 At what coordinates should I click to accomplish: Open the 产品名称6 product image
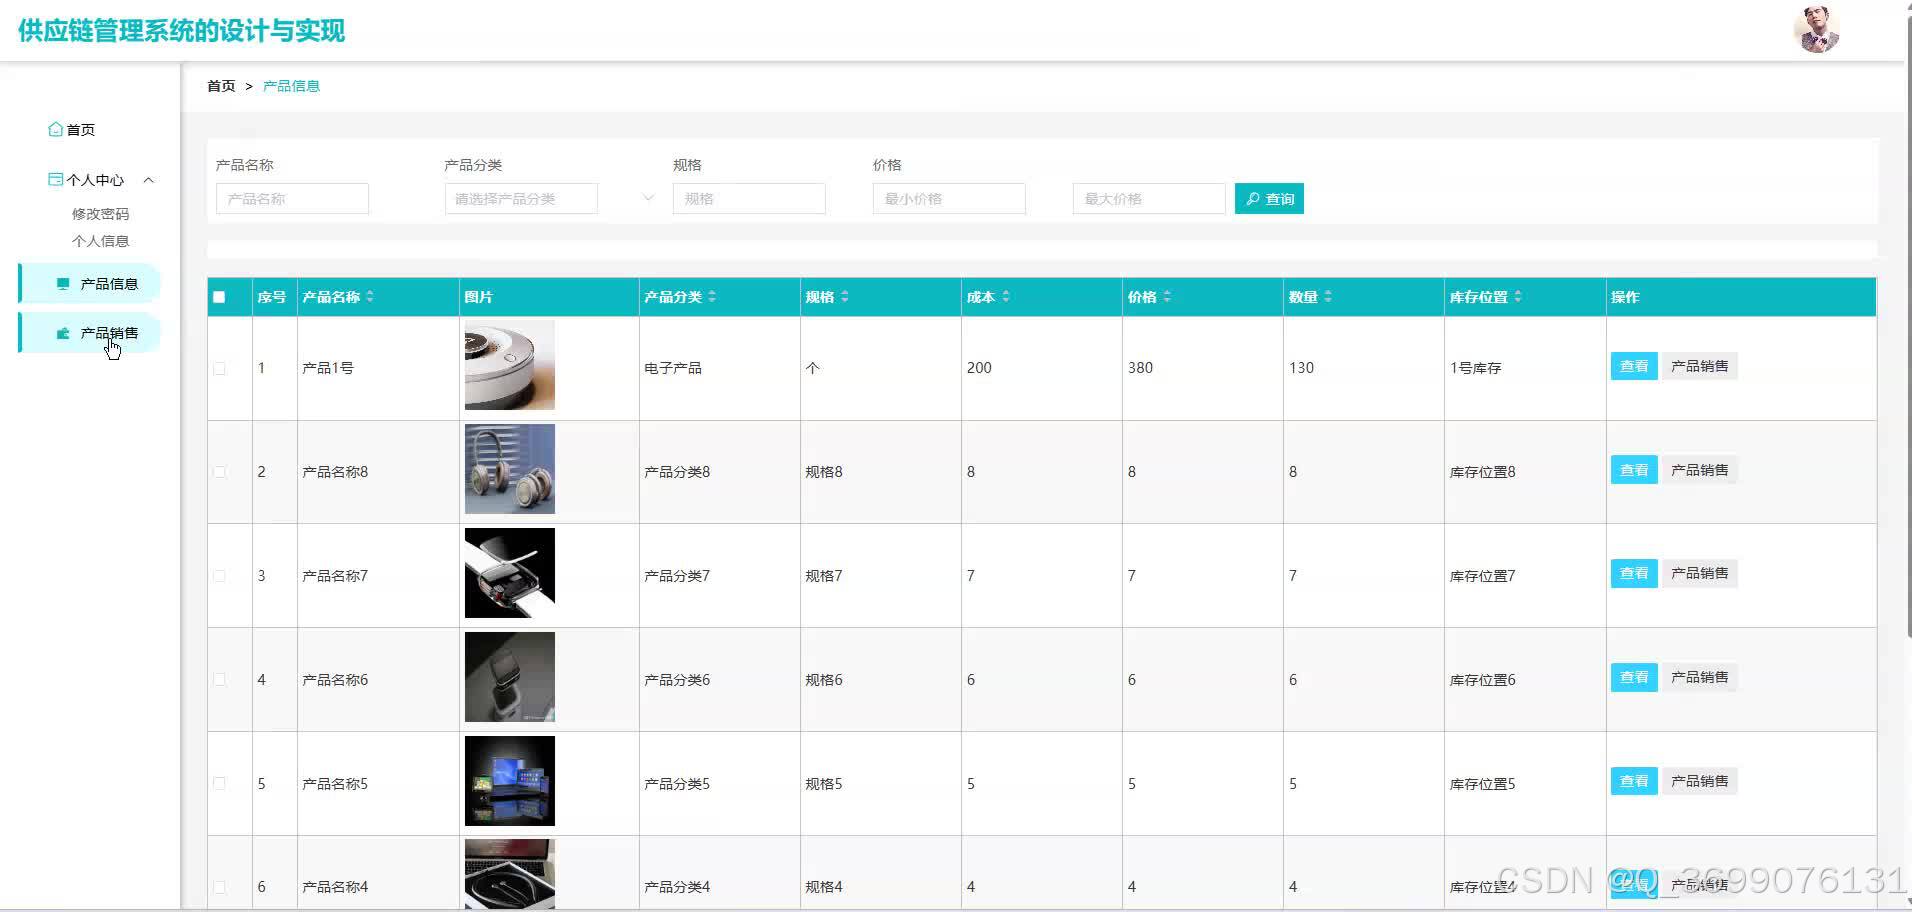click(510, 677)
